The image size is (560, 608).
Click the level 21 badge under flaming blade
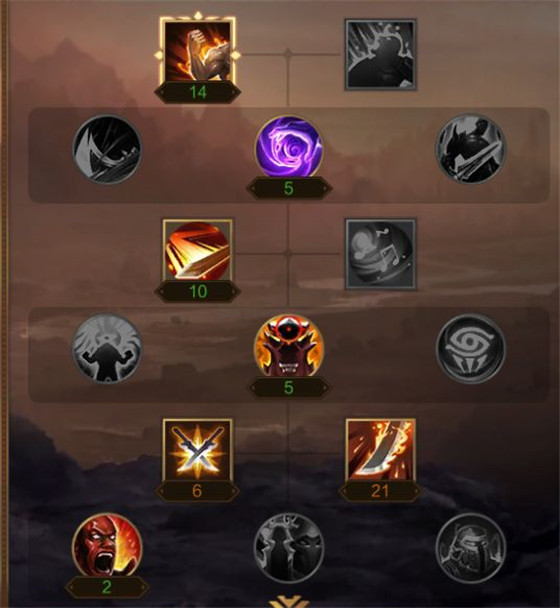pos(380,491)
